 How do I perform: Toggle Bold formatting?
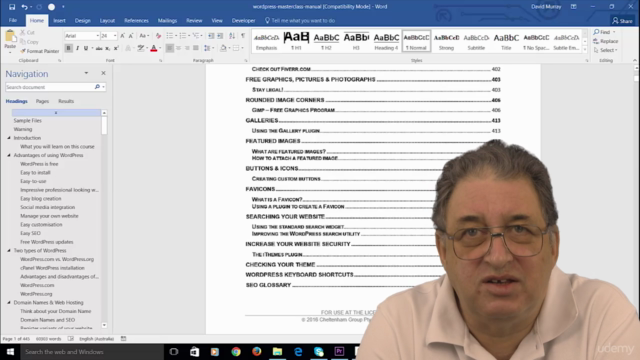(x=68, y=48)
